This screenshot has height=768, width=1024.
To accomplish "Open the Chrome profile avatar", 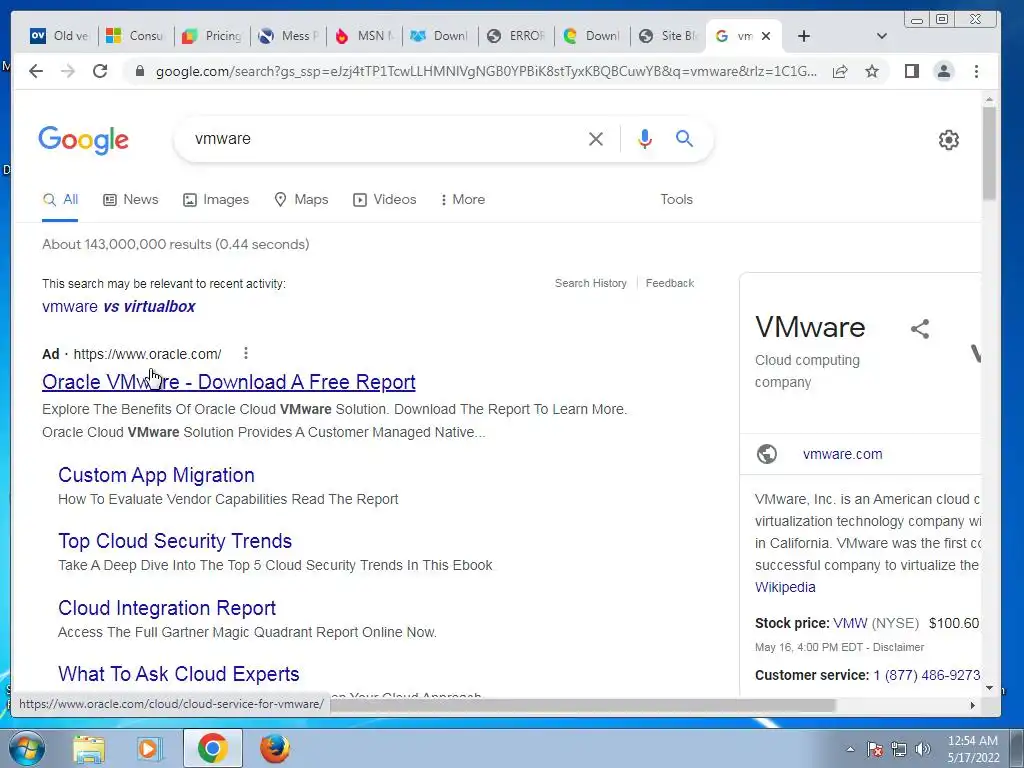I will point(944,71).
